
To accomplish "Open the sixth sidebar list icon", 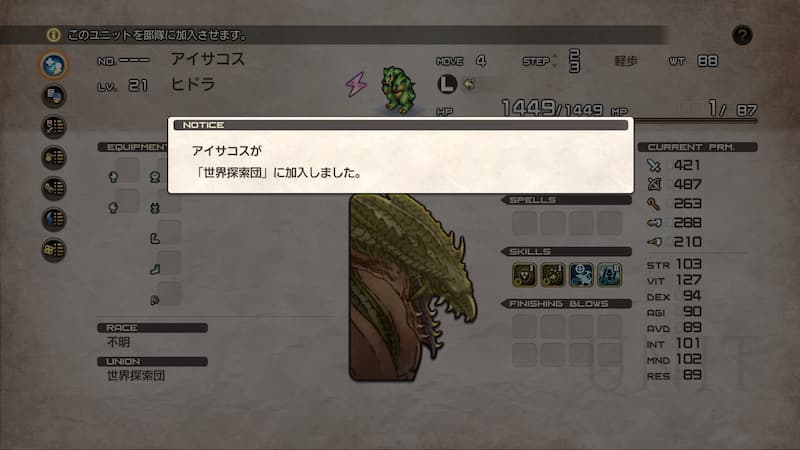I will click(54, 219).
